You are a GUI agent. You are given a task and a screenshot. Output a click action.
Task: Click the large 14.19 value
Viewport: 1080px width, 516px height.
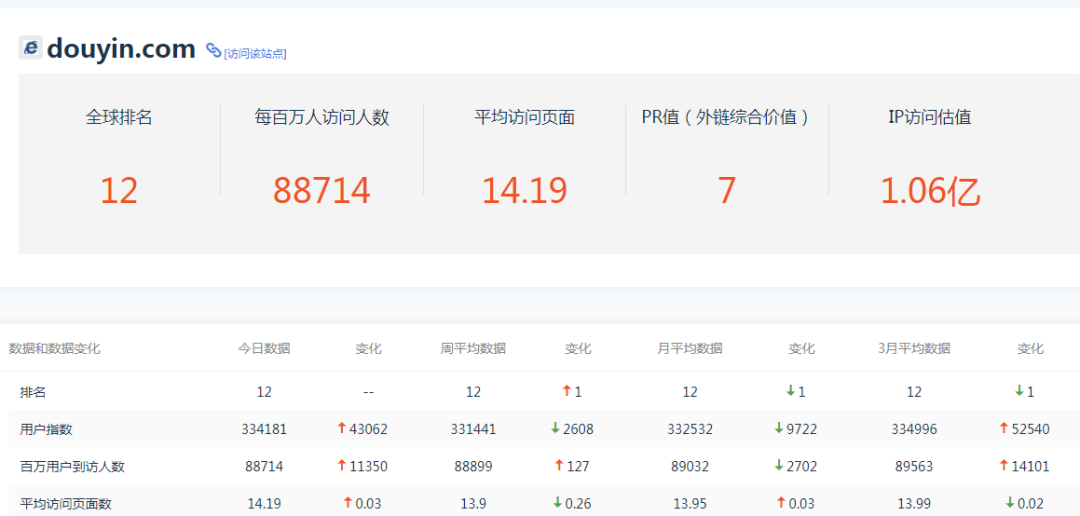click(524, 191)
